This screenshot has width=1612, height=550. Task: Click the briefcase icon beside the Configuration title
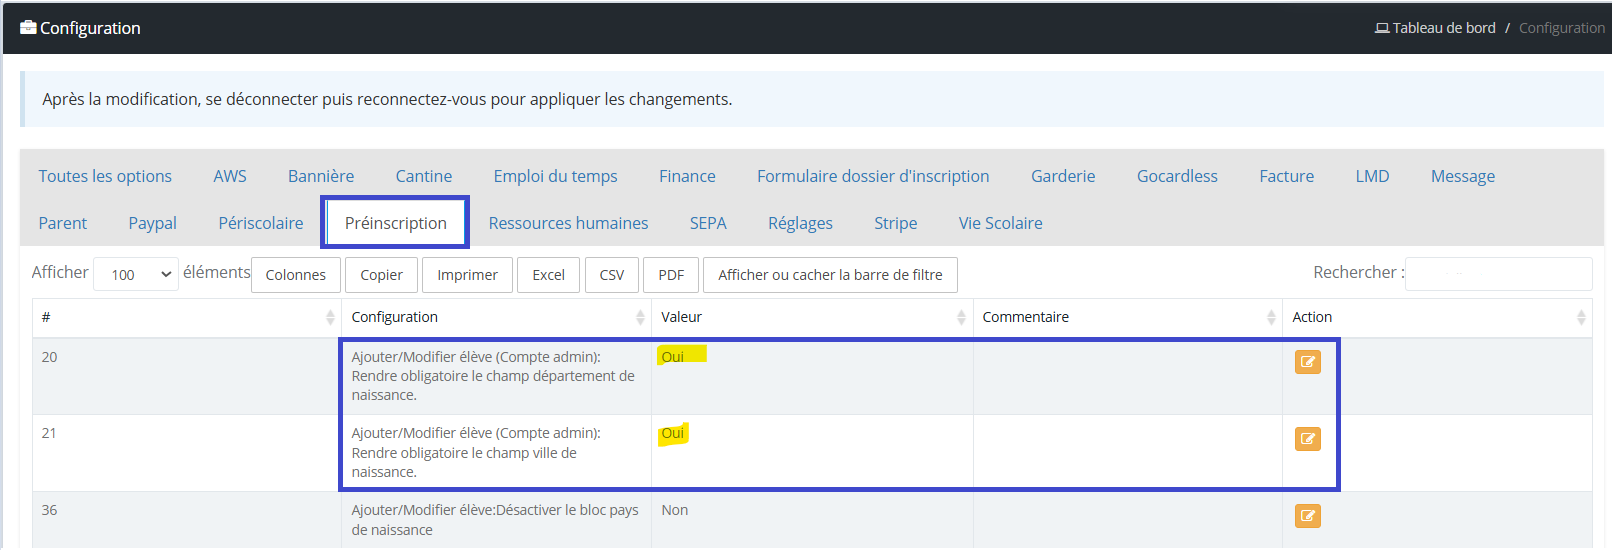pyautogui.click(x=28, y=28)
